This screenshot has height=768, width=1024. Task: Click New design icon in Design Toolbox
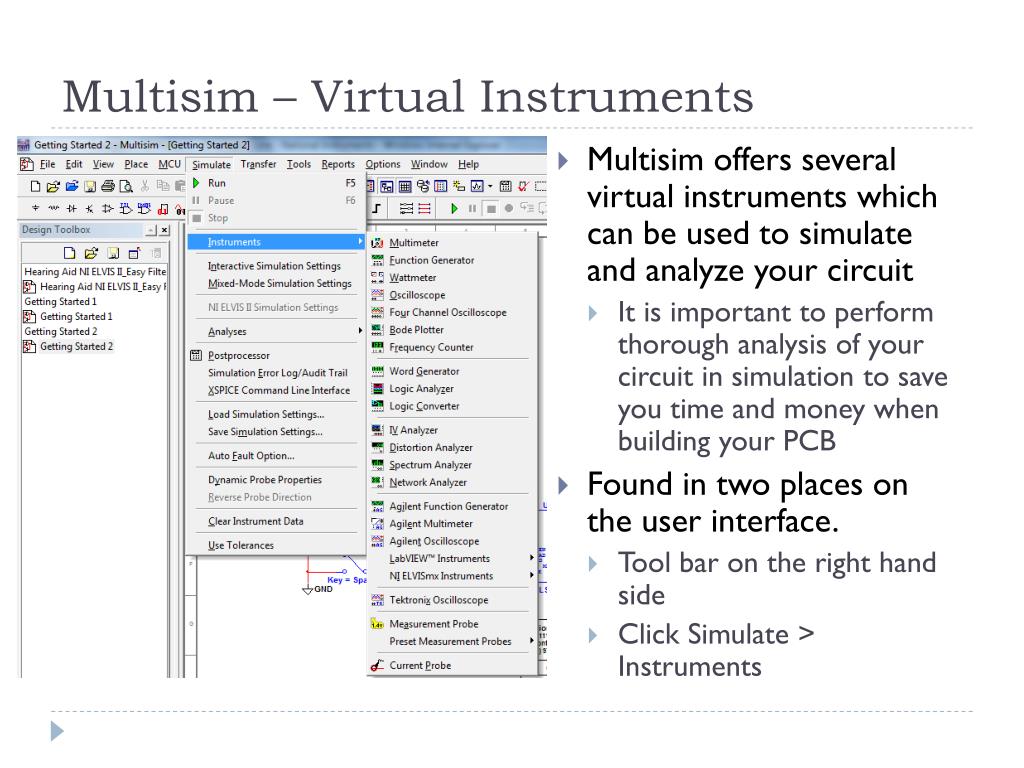[69, 253]
